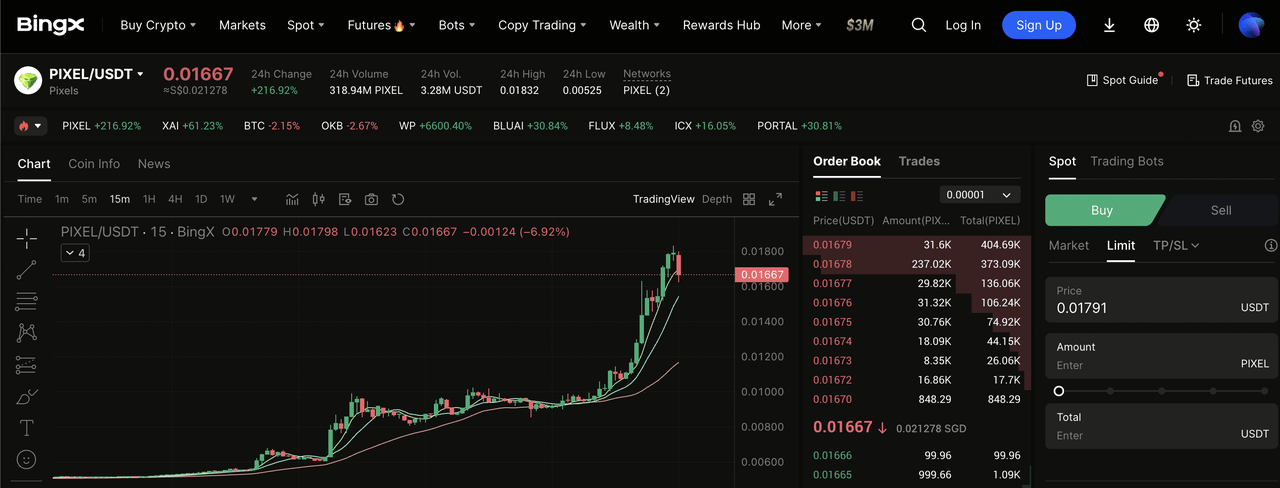Show bids-only order book view
Screen dimensions: 1280x488
(839, 195)
